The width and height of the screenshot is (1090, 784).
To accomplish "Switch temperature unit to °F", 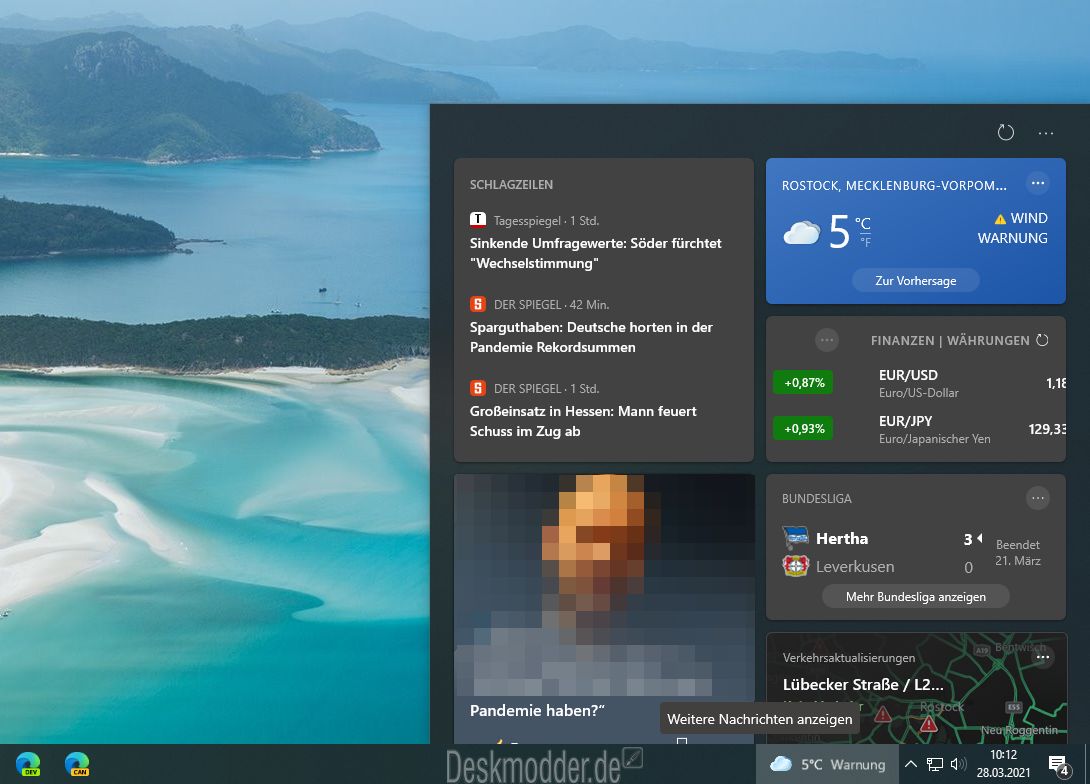I will click(x=865, y=242).
